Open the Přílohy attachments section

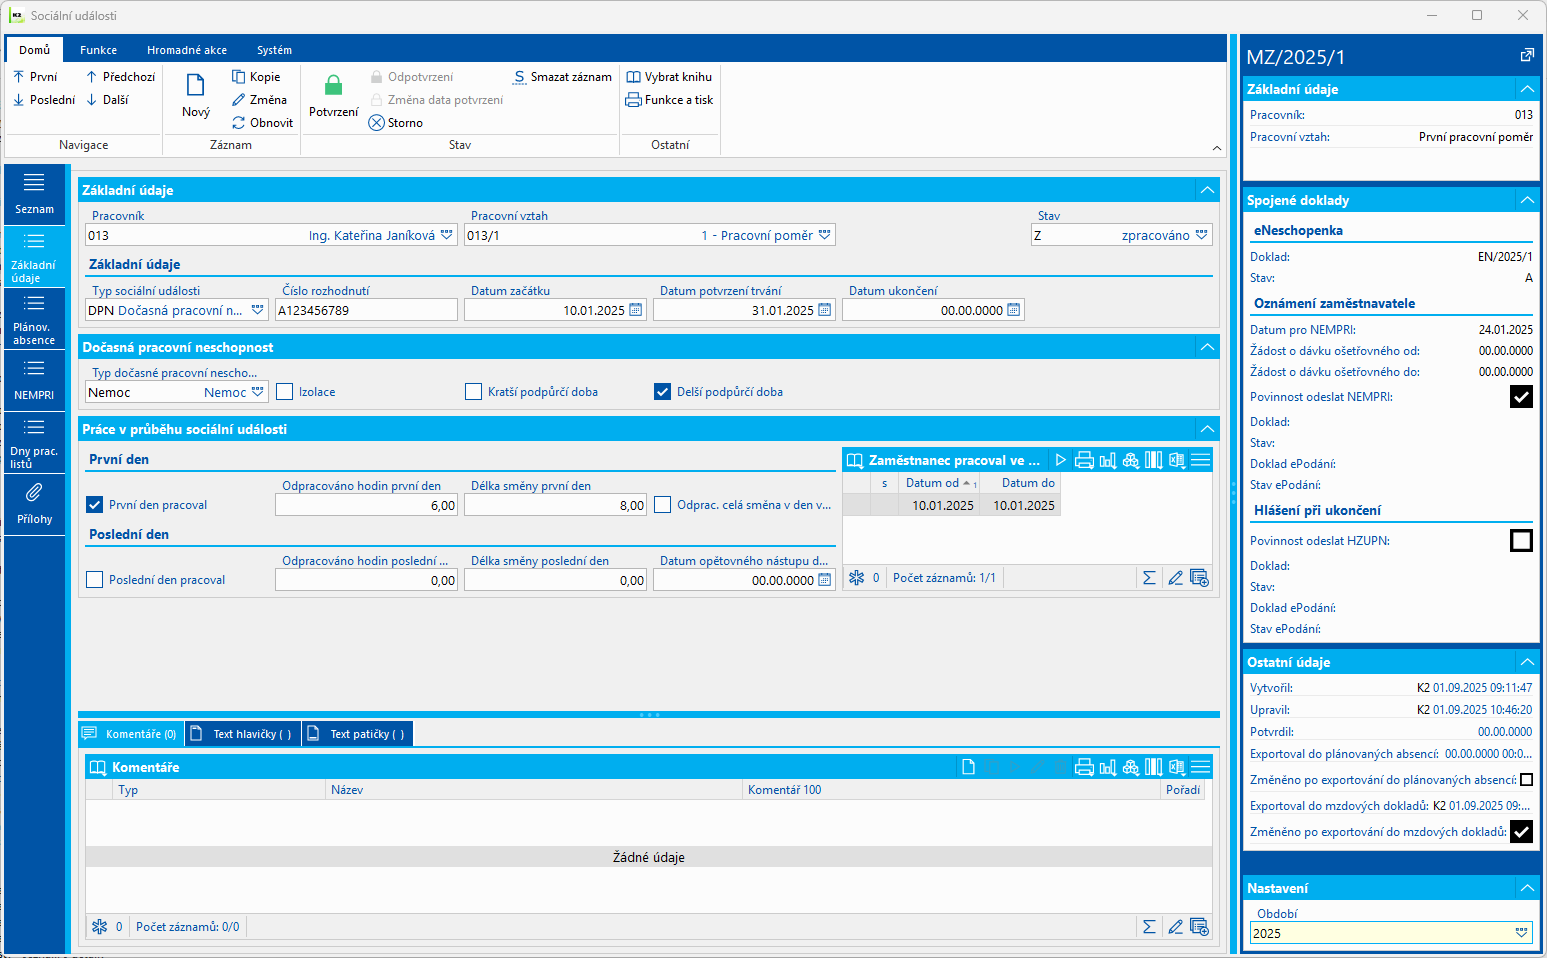(x=34, y=505)
